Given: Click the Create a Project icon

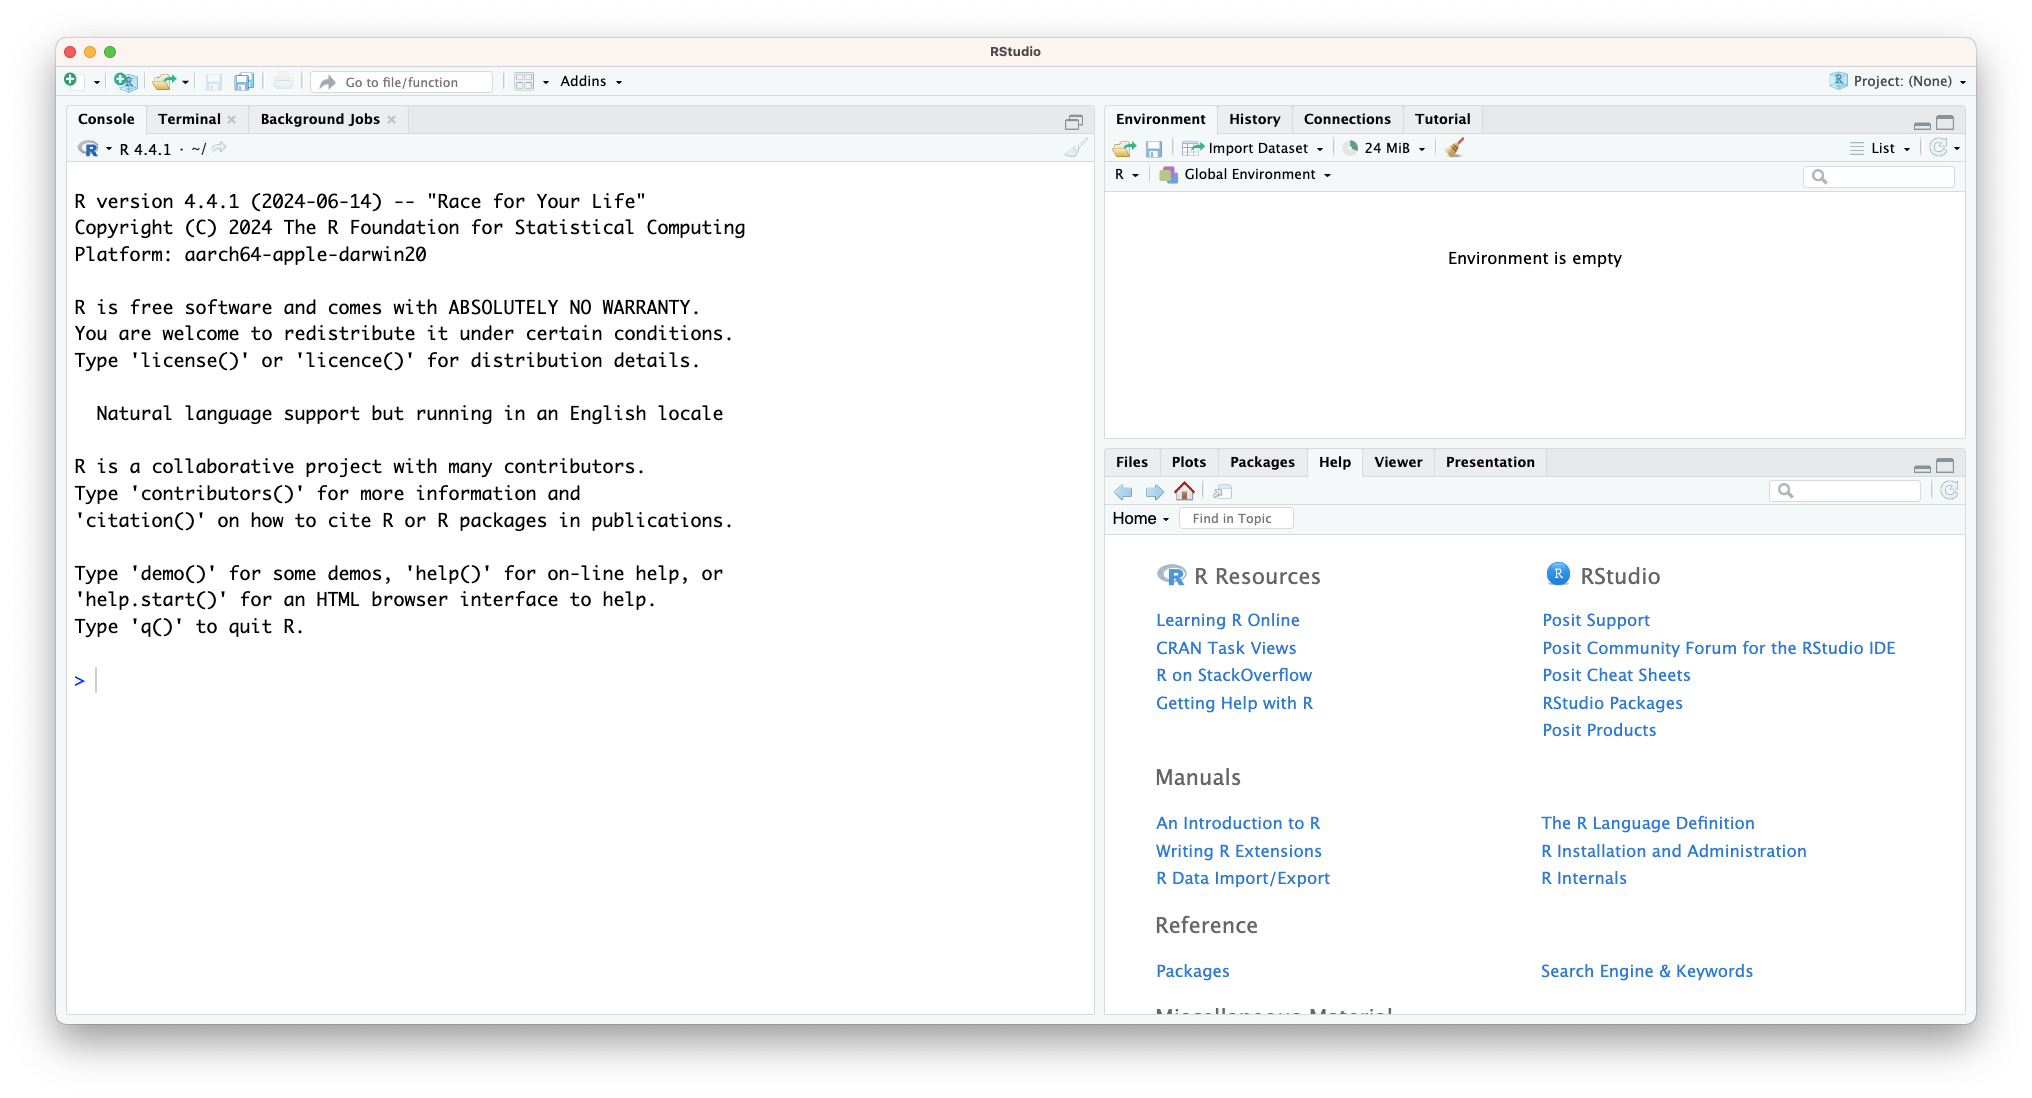Looking at the screenshot, I should coord(125,81).
